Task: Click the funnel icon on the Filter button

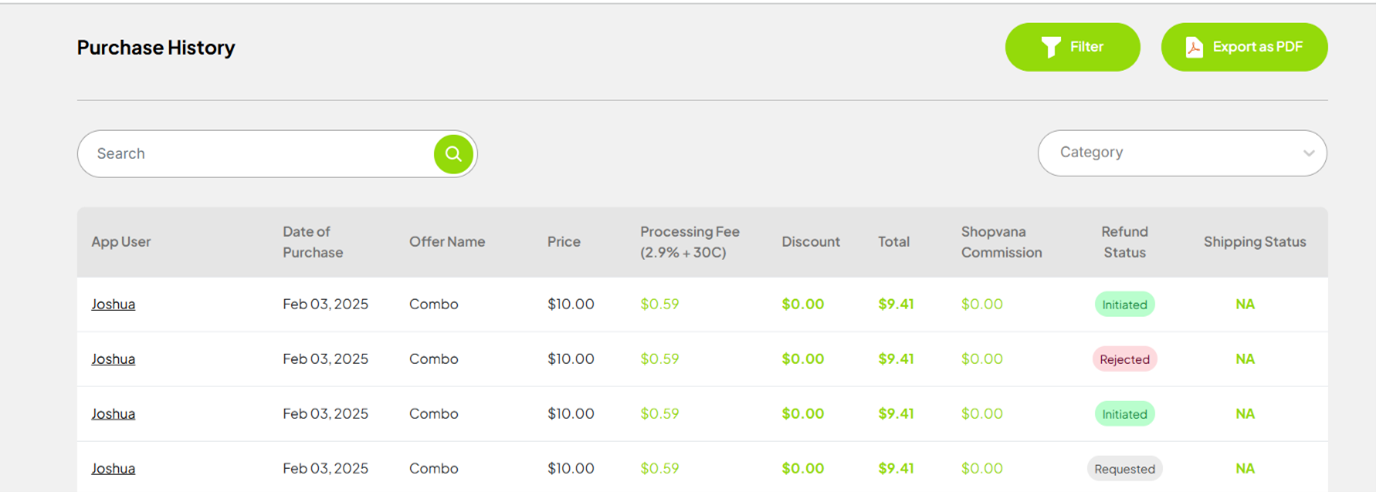Action: [1050, 47]
